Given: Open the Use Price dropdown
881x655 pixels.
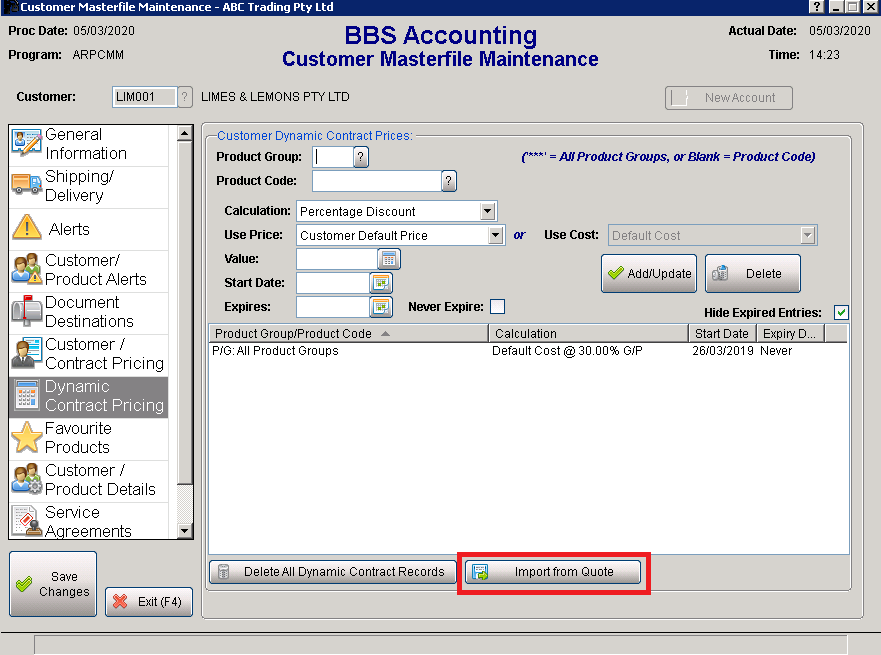Looking at the screenshot, I should [495, 235].
